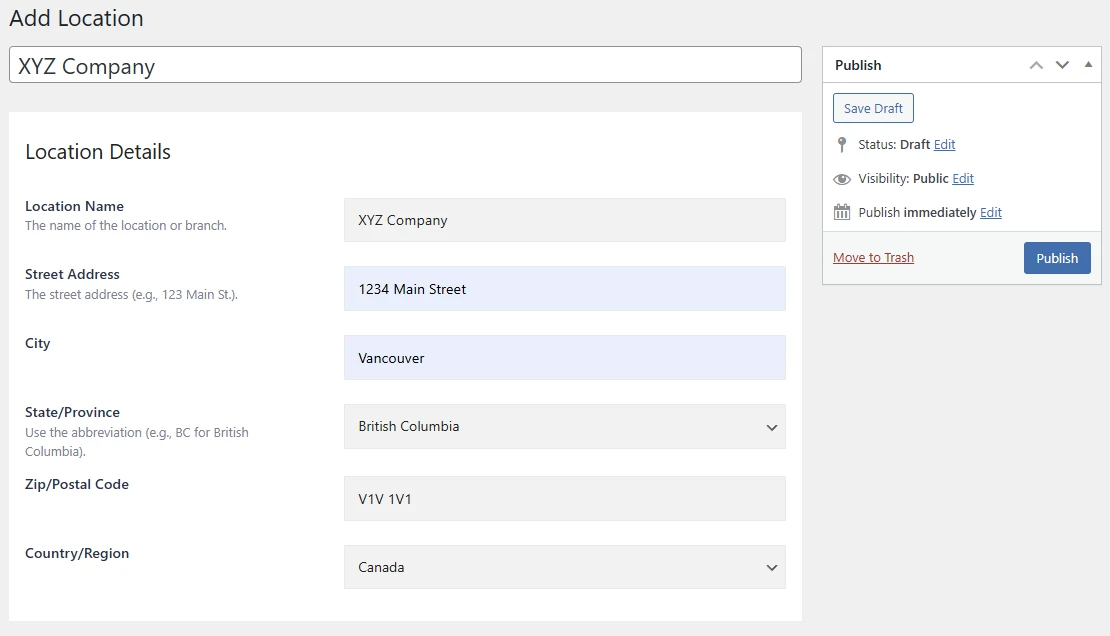This screenshot has width=1110, height=636.
Task: Edit the publish date
Action: point(990,212)
